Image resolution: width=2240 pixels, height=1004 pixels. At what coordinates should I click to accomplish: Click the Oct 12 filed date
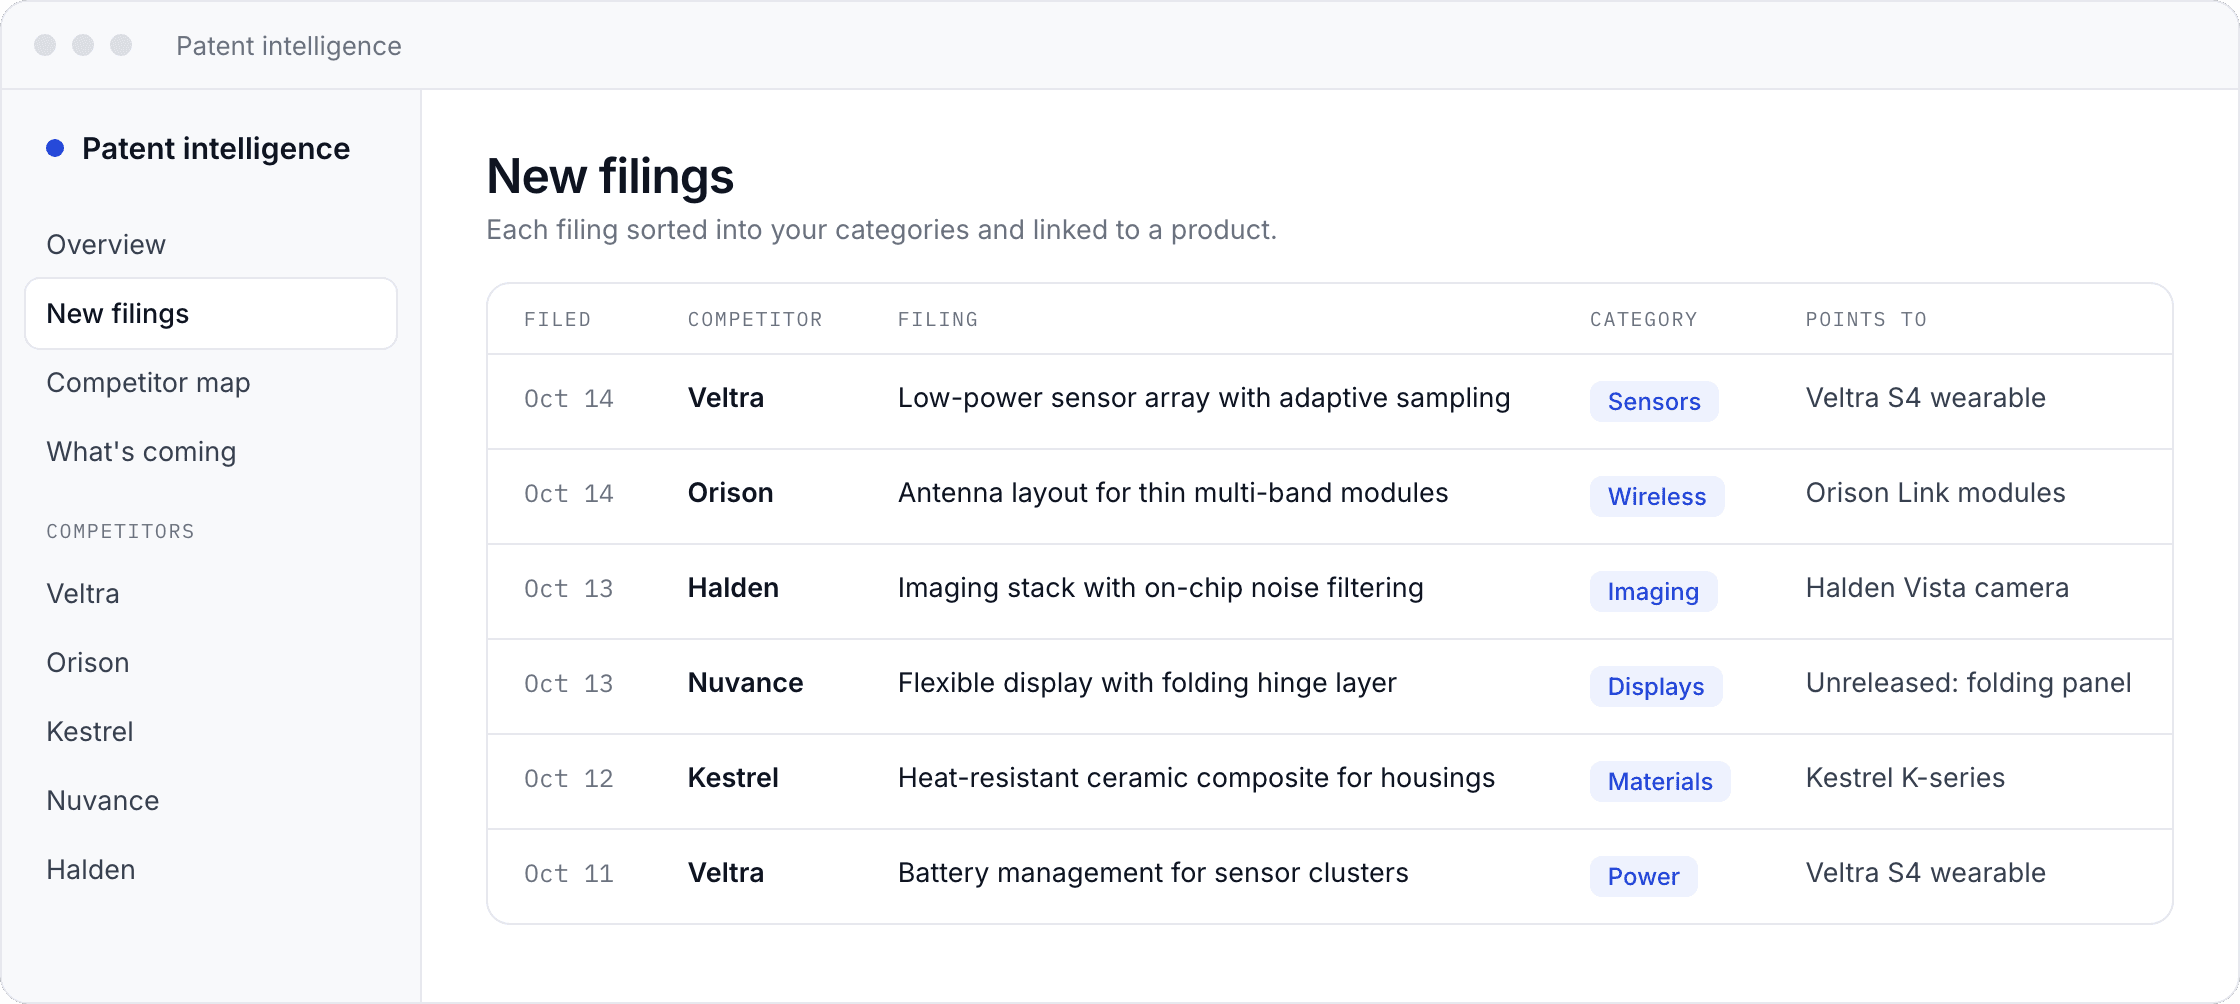(568, 779)
